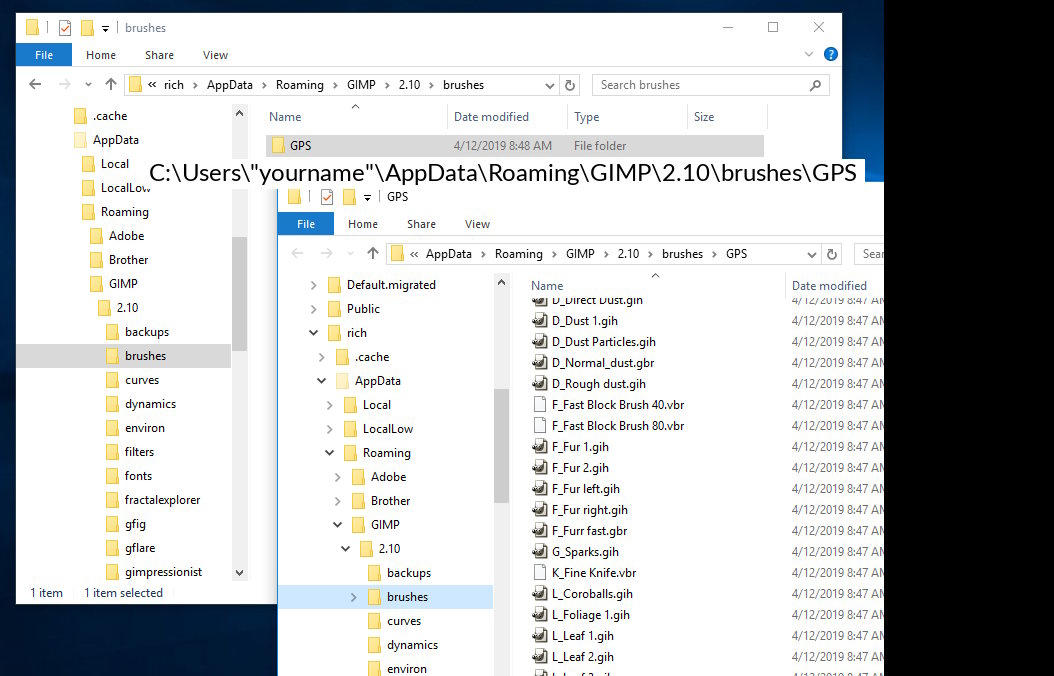The width and height of the screenshot is (1054, 676).
Task: Click Roaming breadcrumb in brushes address bar
Action: 300,85
